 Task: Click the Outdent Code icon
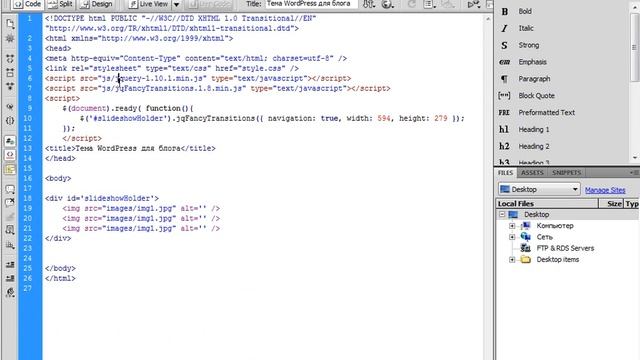10,278
